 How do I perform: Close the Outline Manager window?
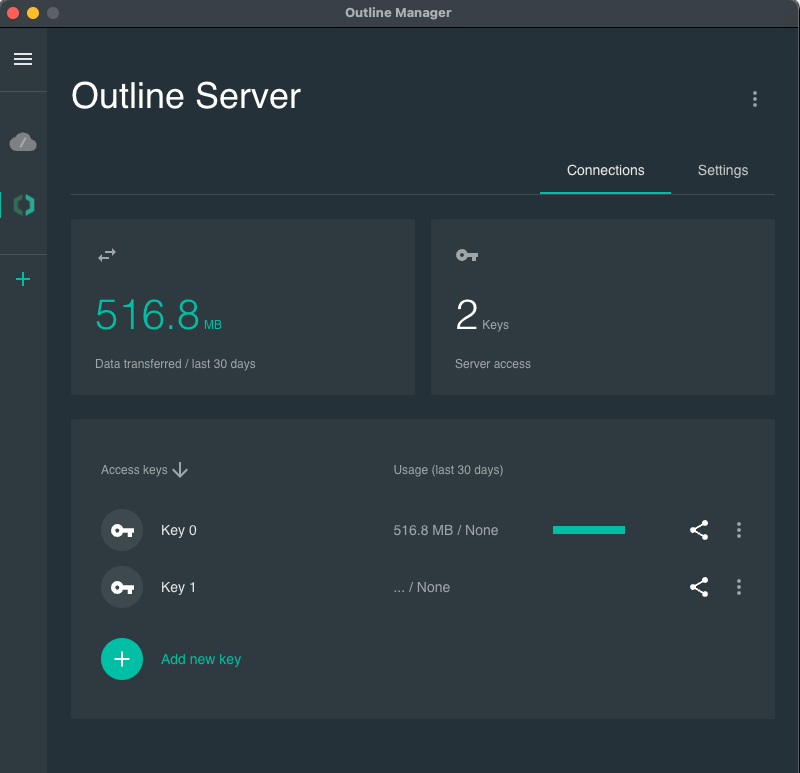coord(13,13)
